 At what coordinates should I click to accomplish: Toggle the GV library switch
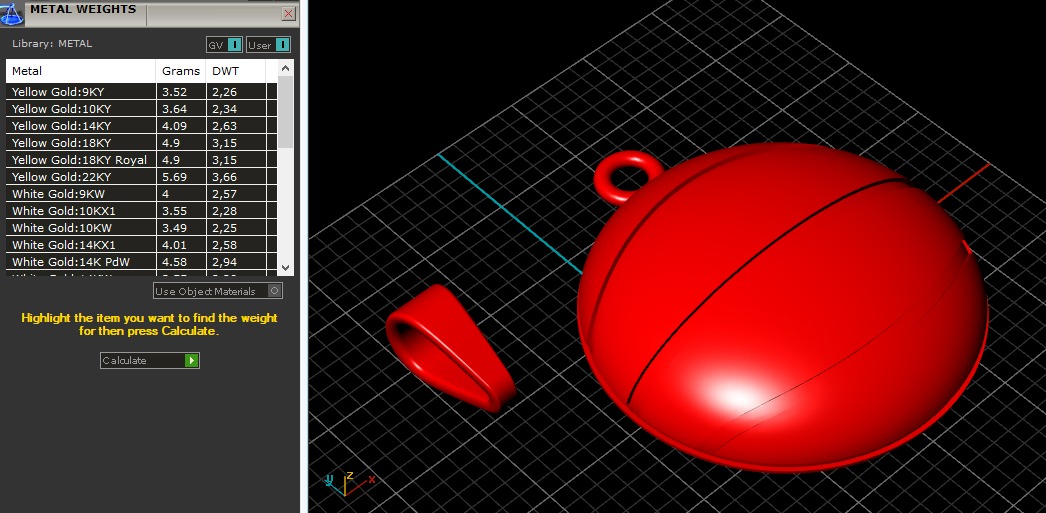[x=224, y=45]
